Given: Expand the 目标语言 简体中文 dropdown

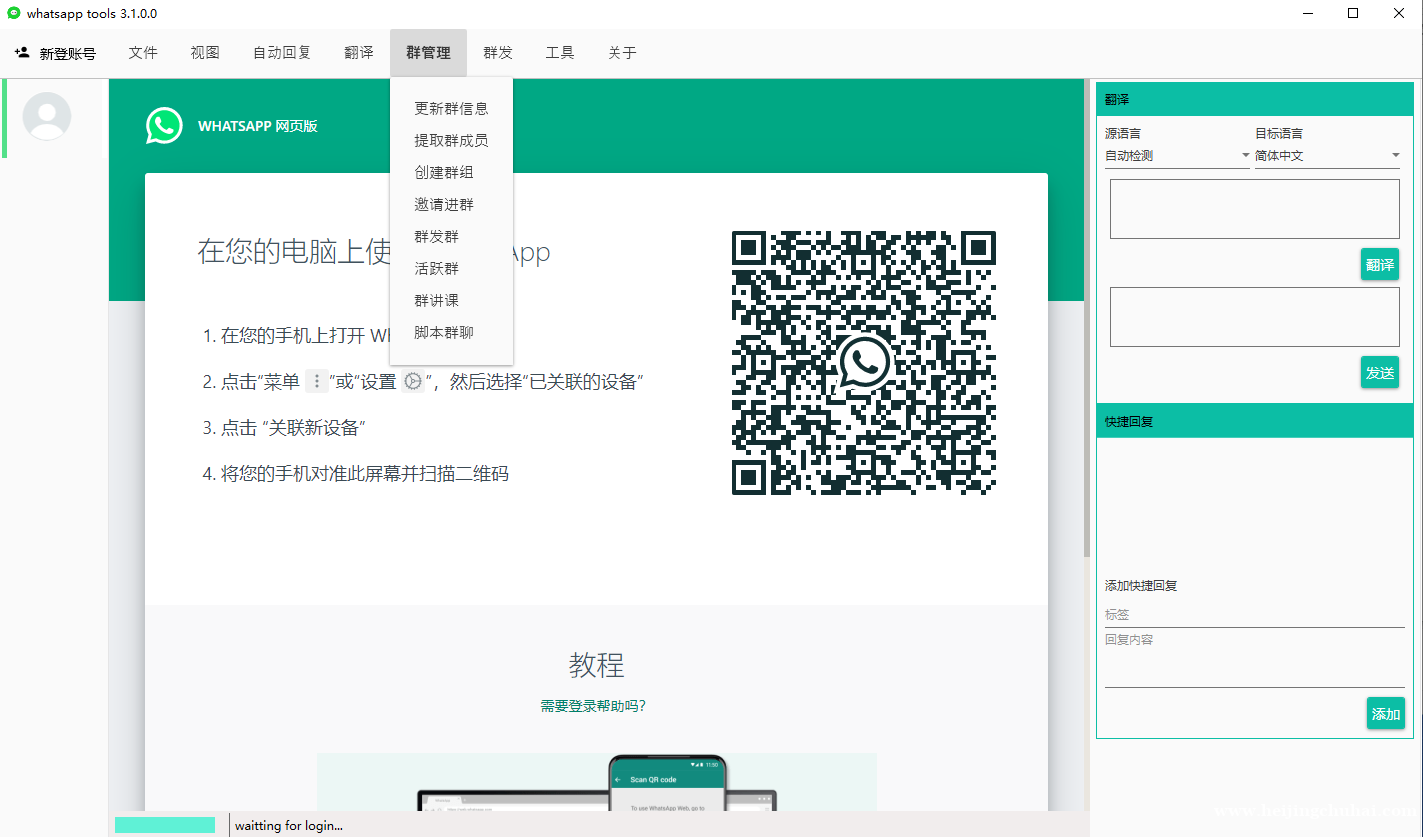Looking at the screenshot, I should (1327, 156).
